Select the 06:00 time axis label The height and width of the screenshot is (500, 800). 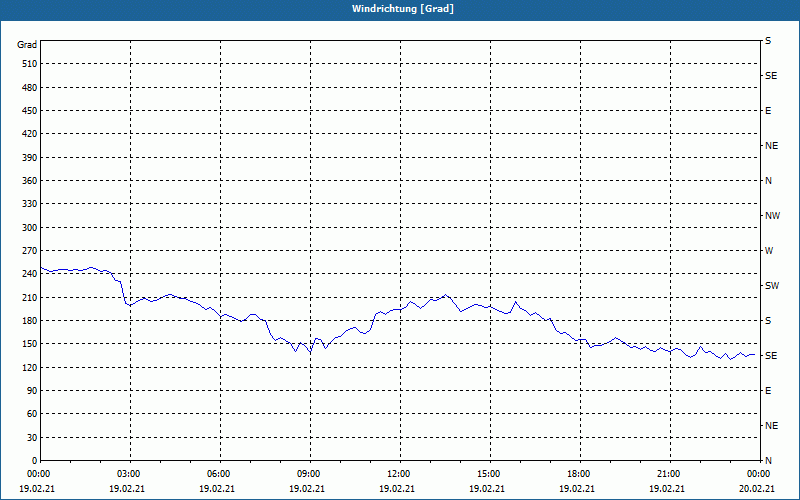pos(217,474)
